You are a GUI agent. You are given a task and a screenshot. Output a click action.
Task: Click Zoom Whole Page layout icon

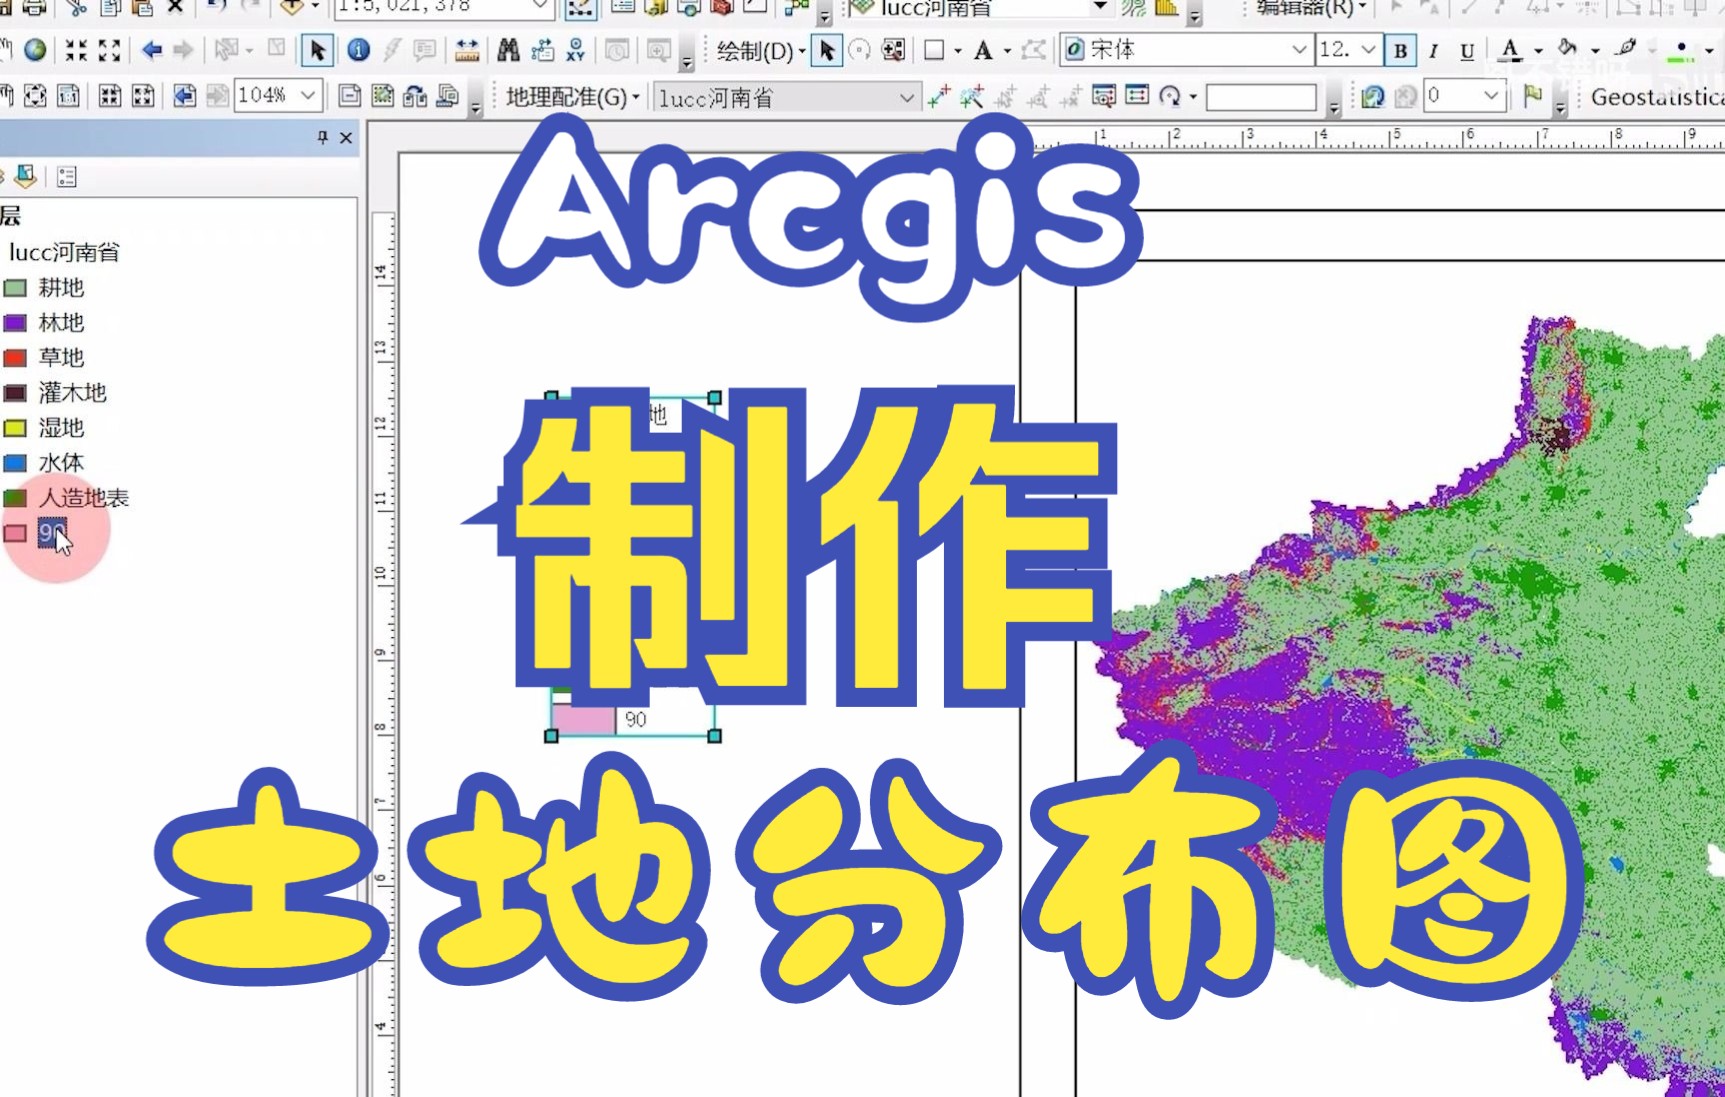35,96
